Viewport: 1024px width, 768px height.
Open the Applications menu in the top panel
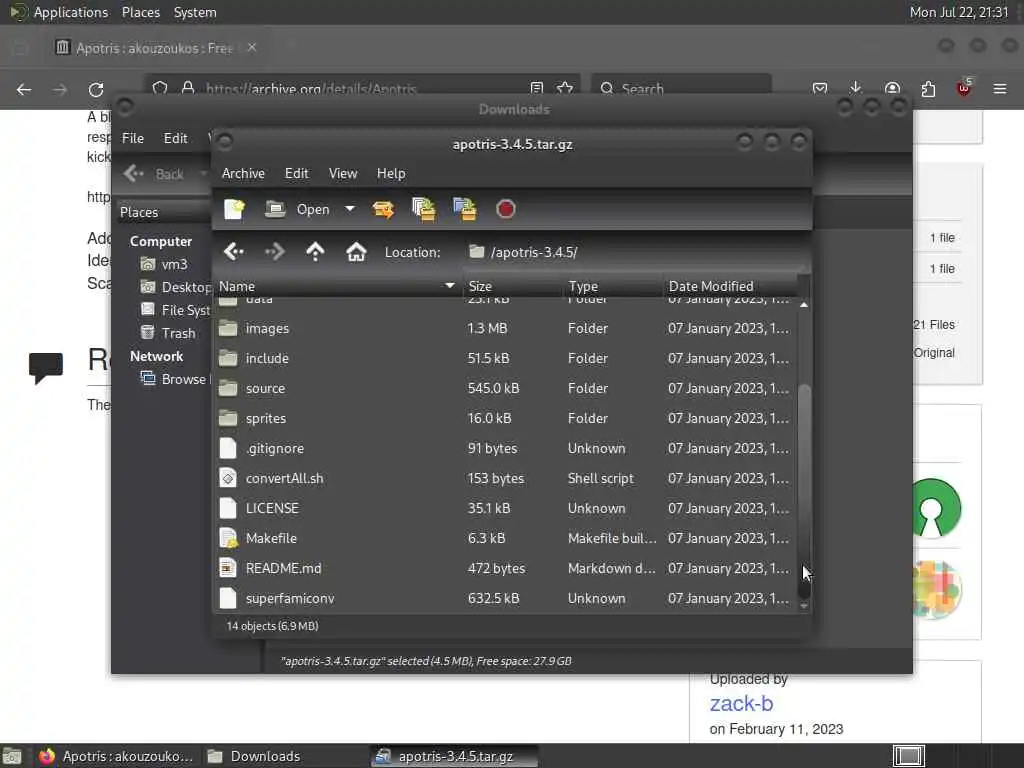coord(71,12)
